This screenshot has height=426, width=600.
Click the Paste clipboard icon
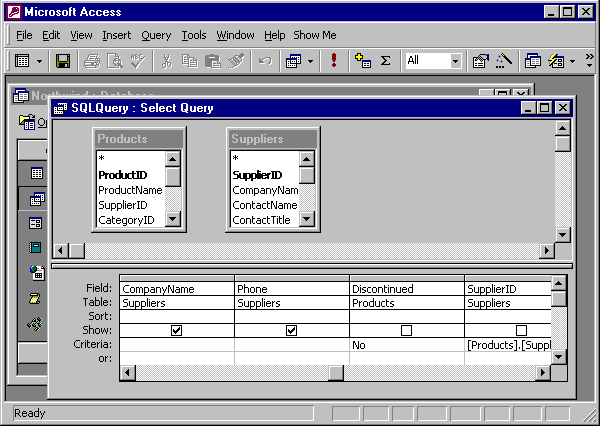click(212, 61)
